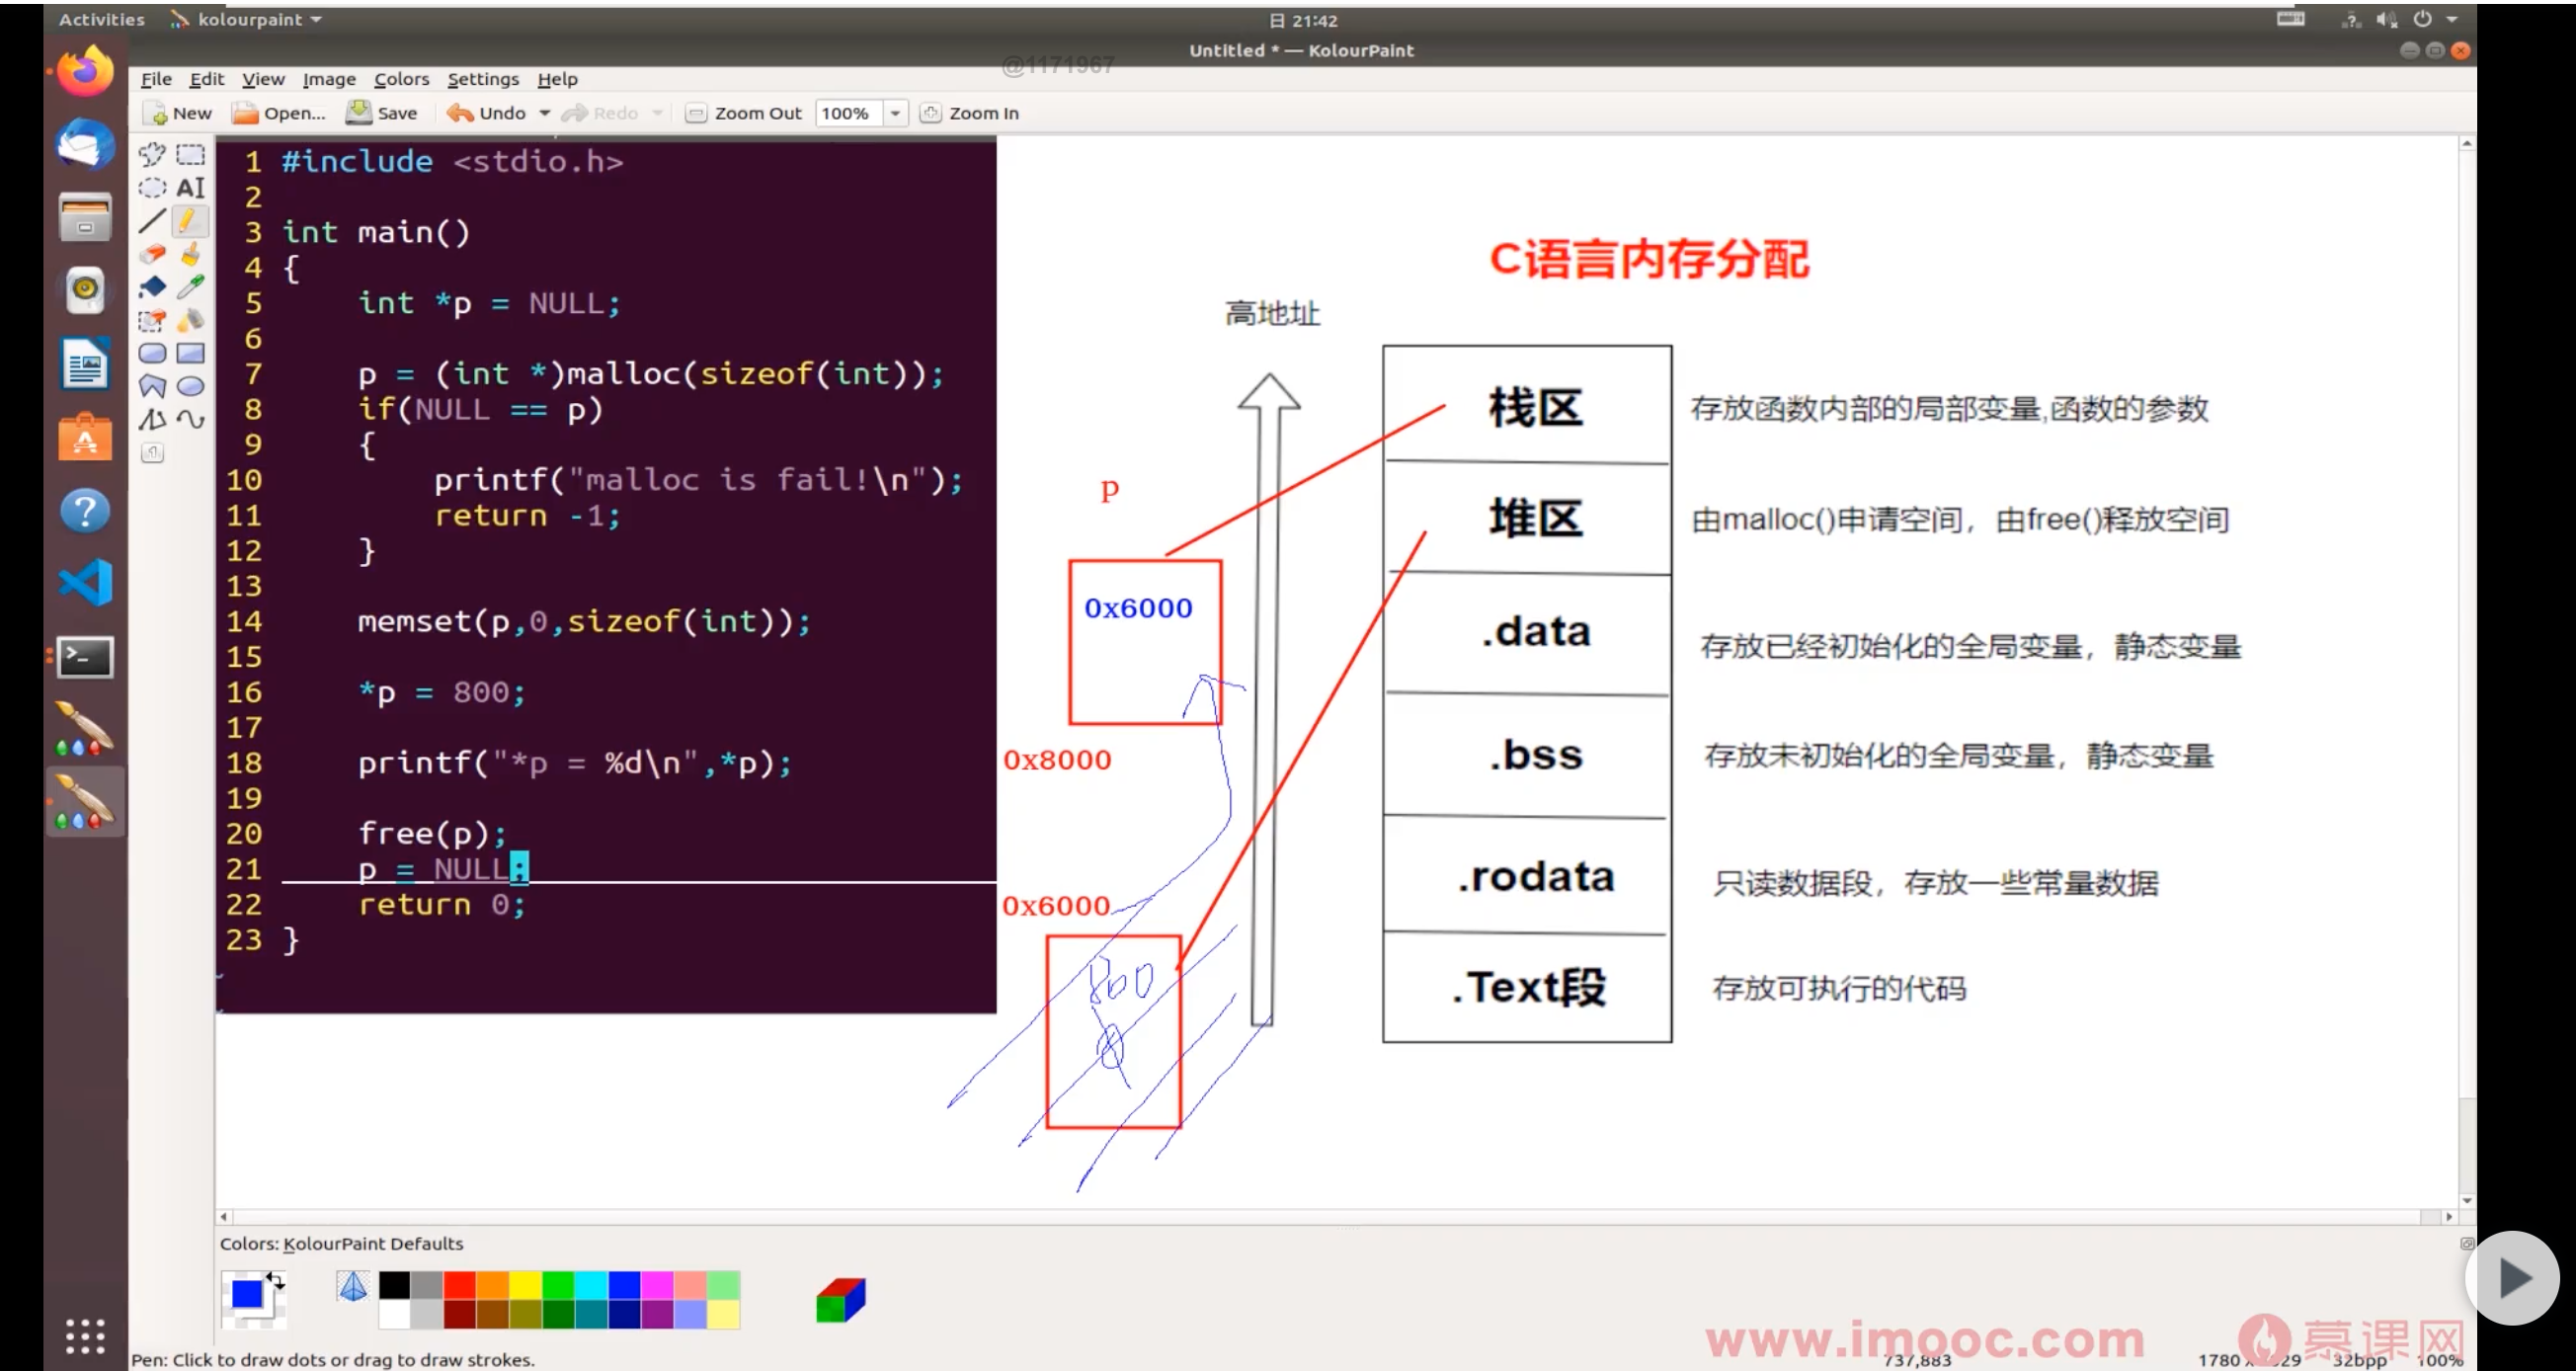Choose the Text tool
The height and width of the screenshot is (1371, 2576).
click(x=190, y=188)
